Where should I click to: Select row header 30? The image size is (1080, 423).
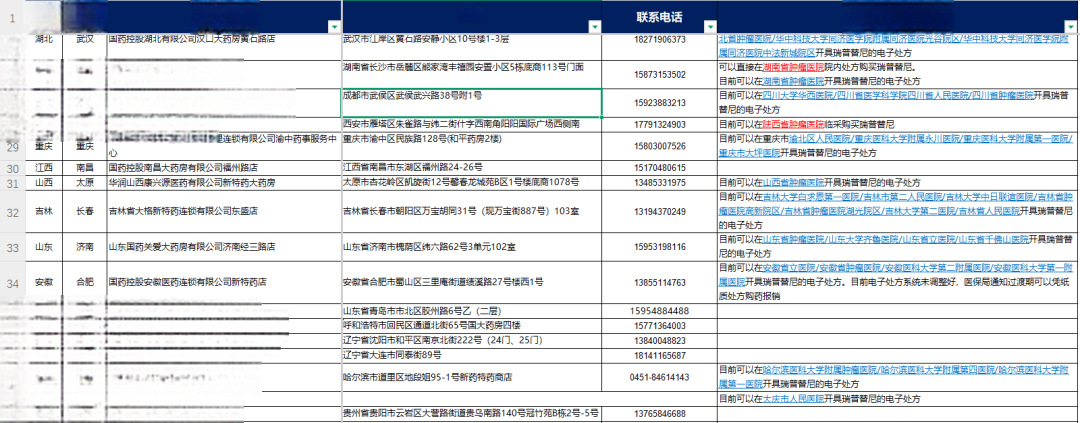coord(12,168)
